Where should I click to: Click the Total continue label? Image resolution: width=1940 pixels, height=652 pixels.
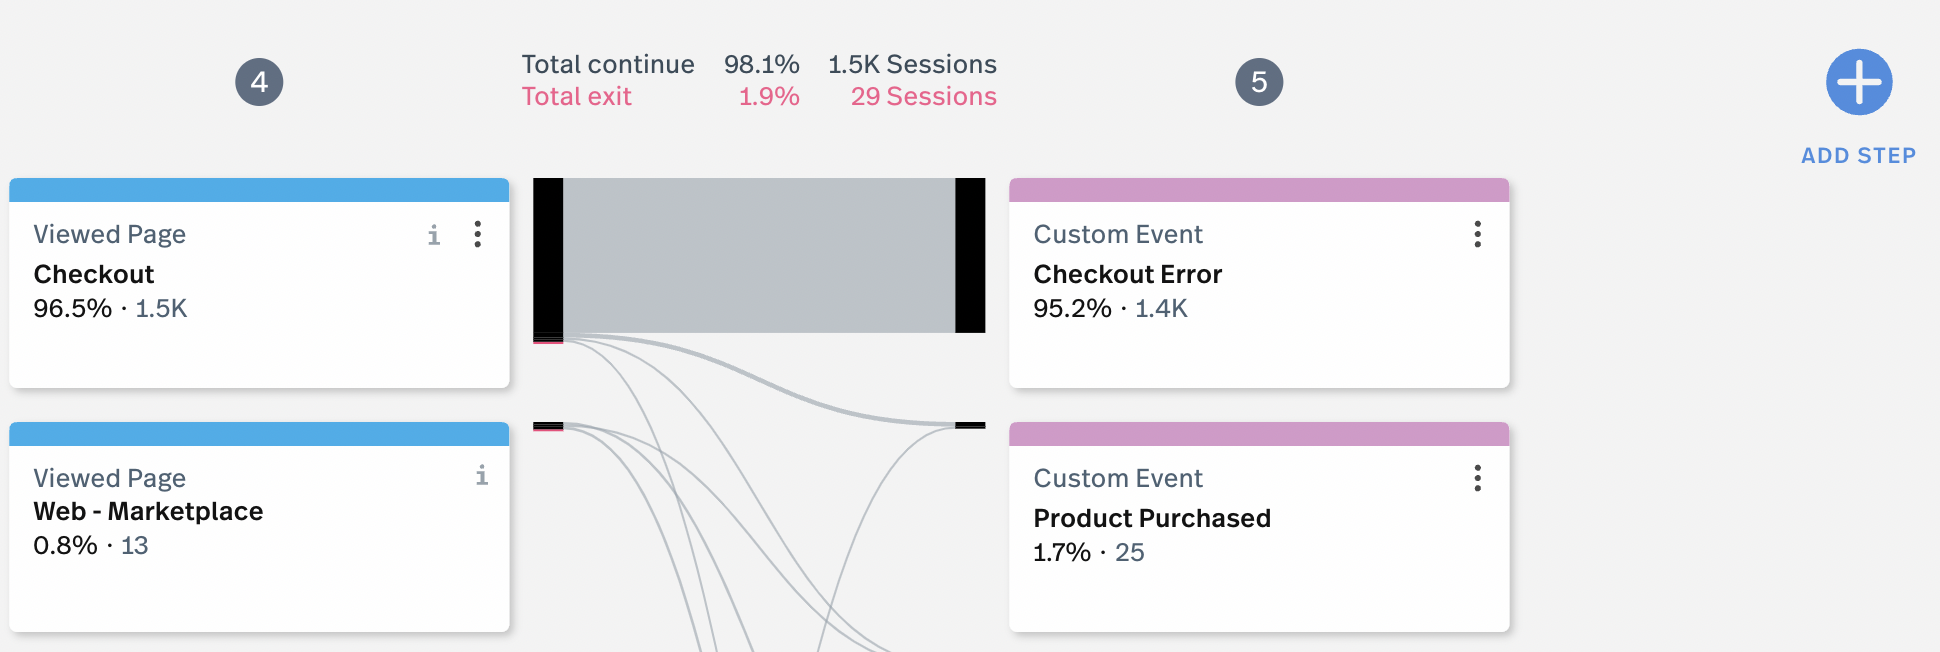[x=608, y=64]
